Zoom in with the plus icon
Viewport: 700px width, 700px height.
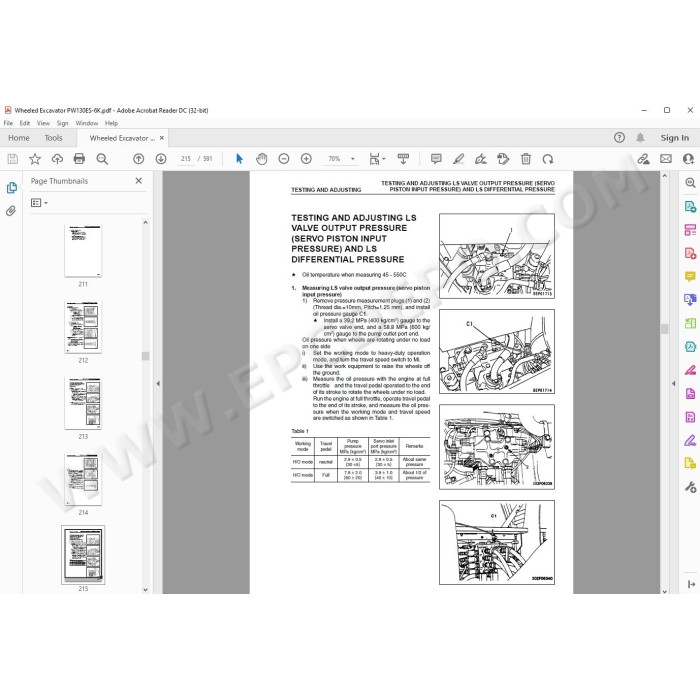[x=306, y=159]
